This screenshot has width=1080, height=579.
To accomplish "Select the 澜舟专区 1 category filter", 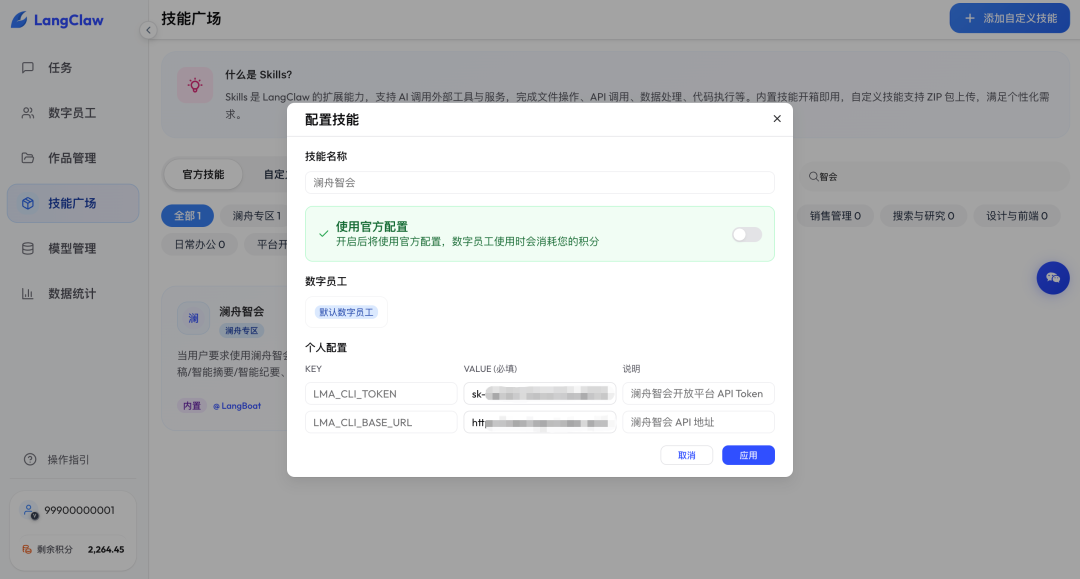I will pos(256,215).
